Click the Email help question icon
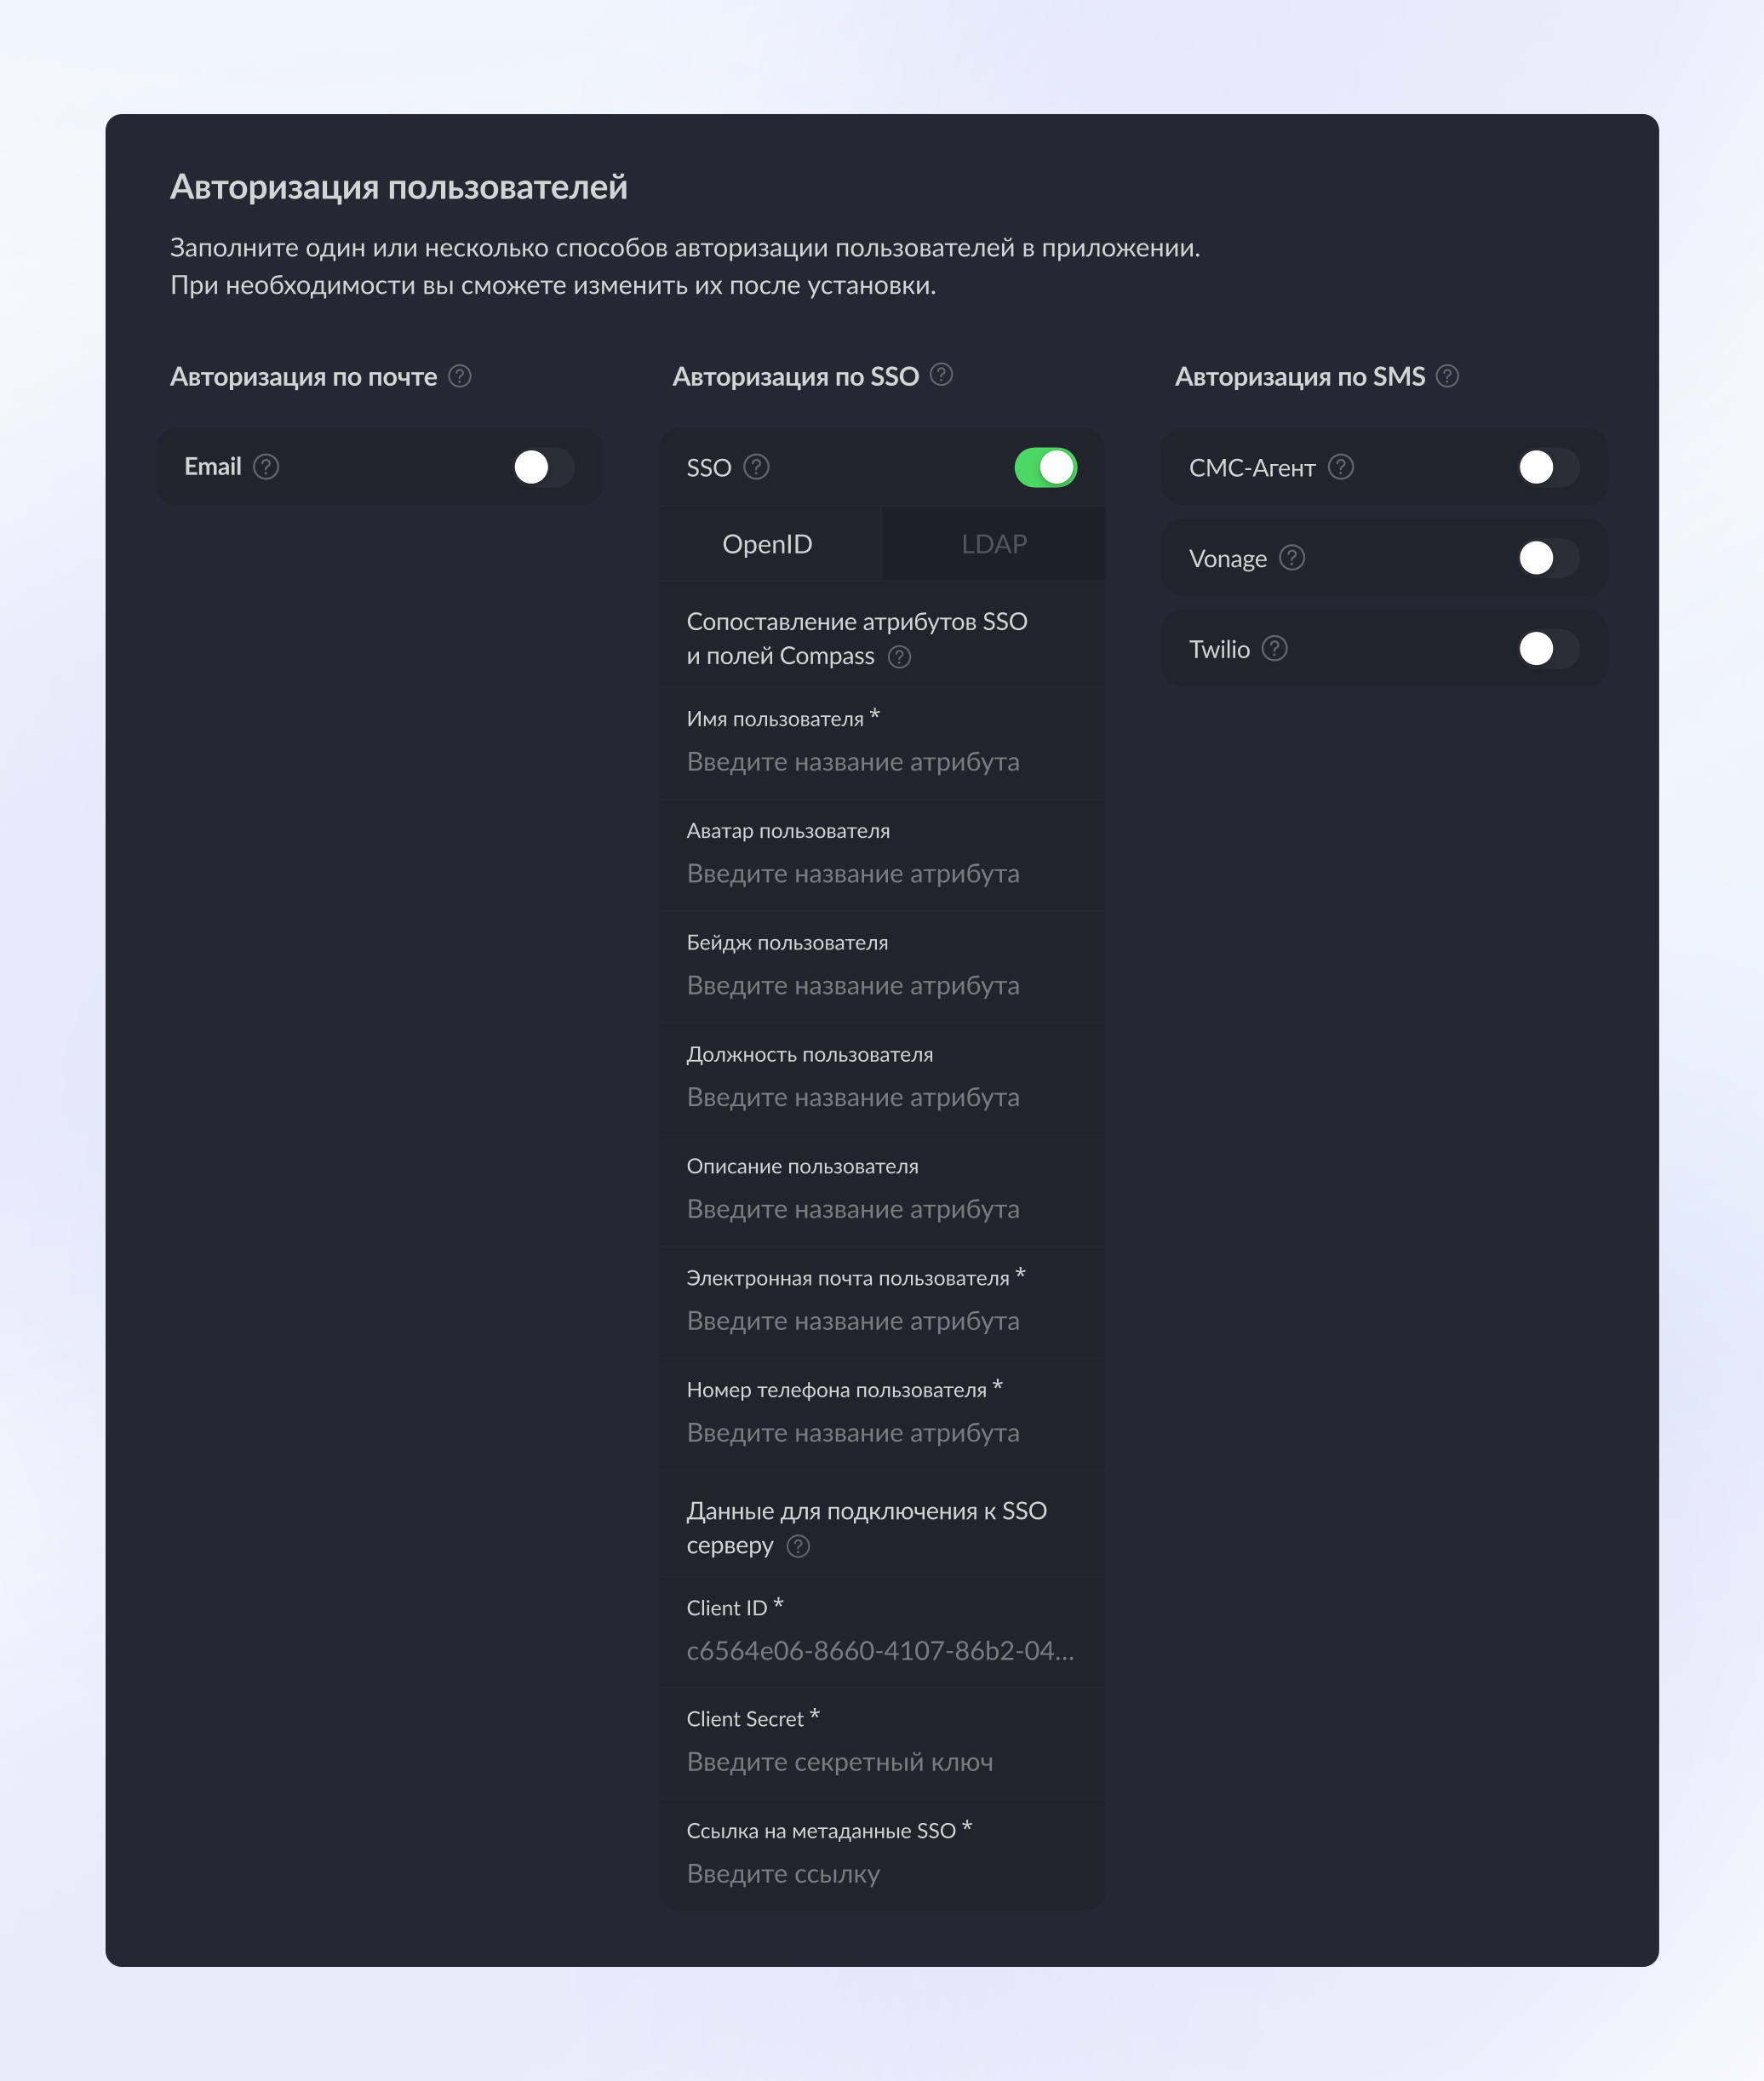Viewport: 1764px width, 2081px height. (266, 467)
